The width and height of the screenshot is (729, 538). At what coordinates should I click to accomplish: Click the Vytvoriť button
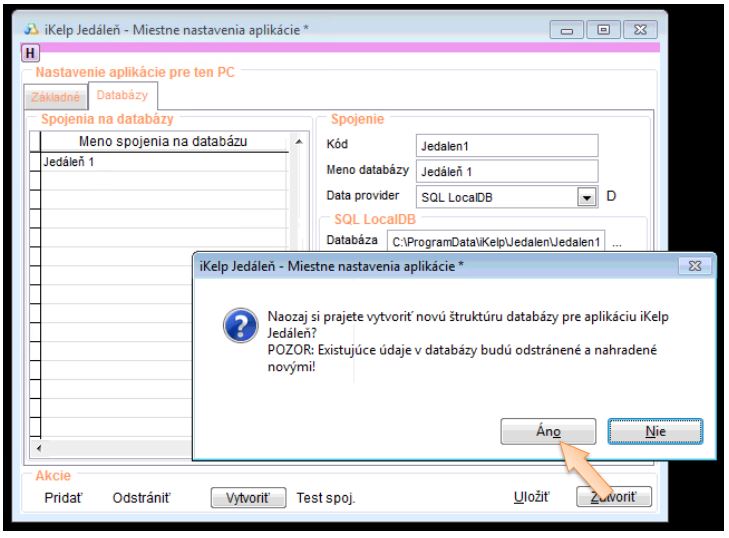tap(249, 497)
